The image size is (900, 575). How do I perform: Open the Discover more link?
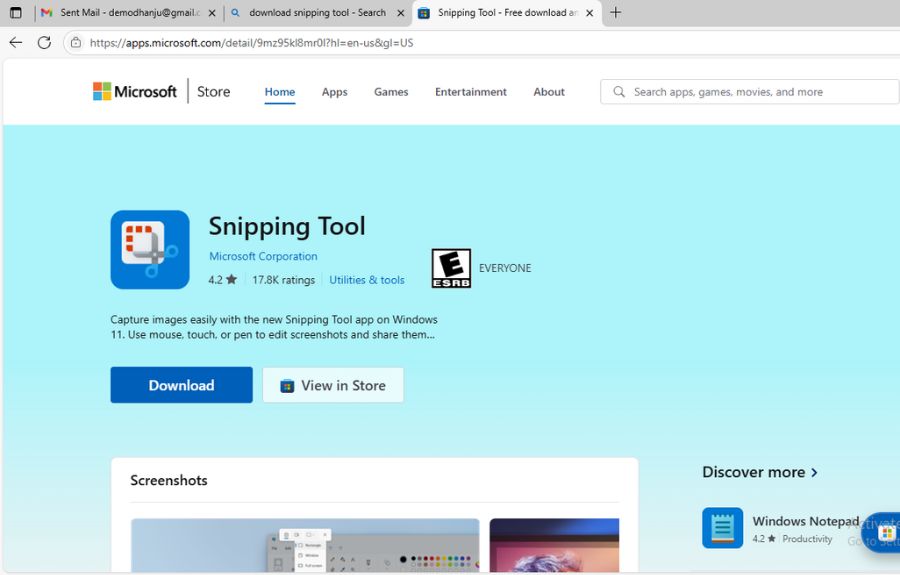(x=754, y=472)
